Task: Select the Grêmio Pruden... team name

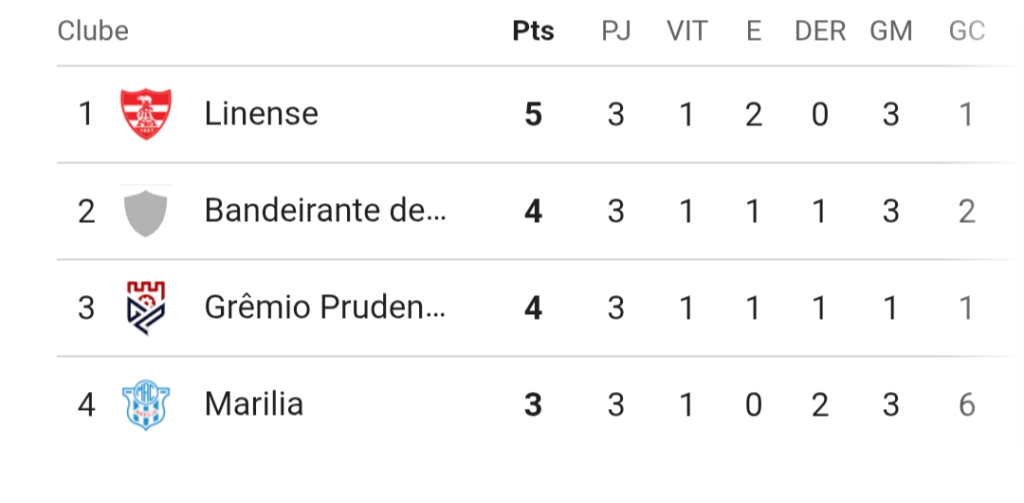Action: coord(325,308)
